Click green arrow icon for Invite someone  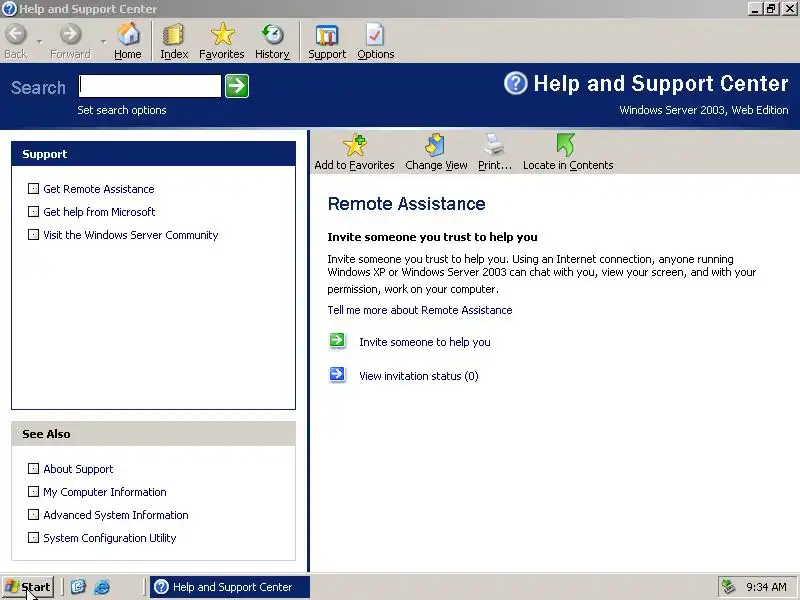pyautogui.click(x=337, y=340)
